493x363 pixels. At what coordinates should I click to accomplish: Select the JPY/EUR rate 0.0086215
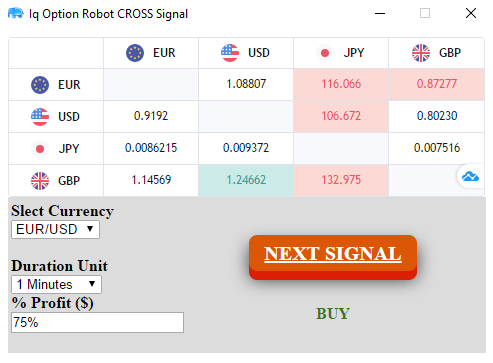coord(151,148)
